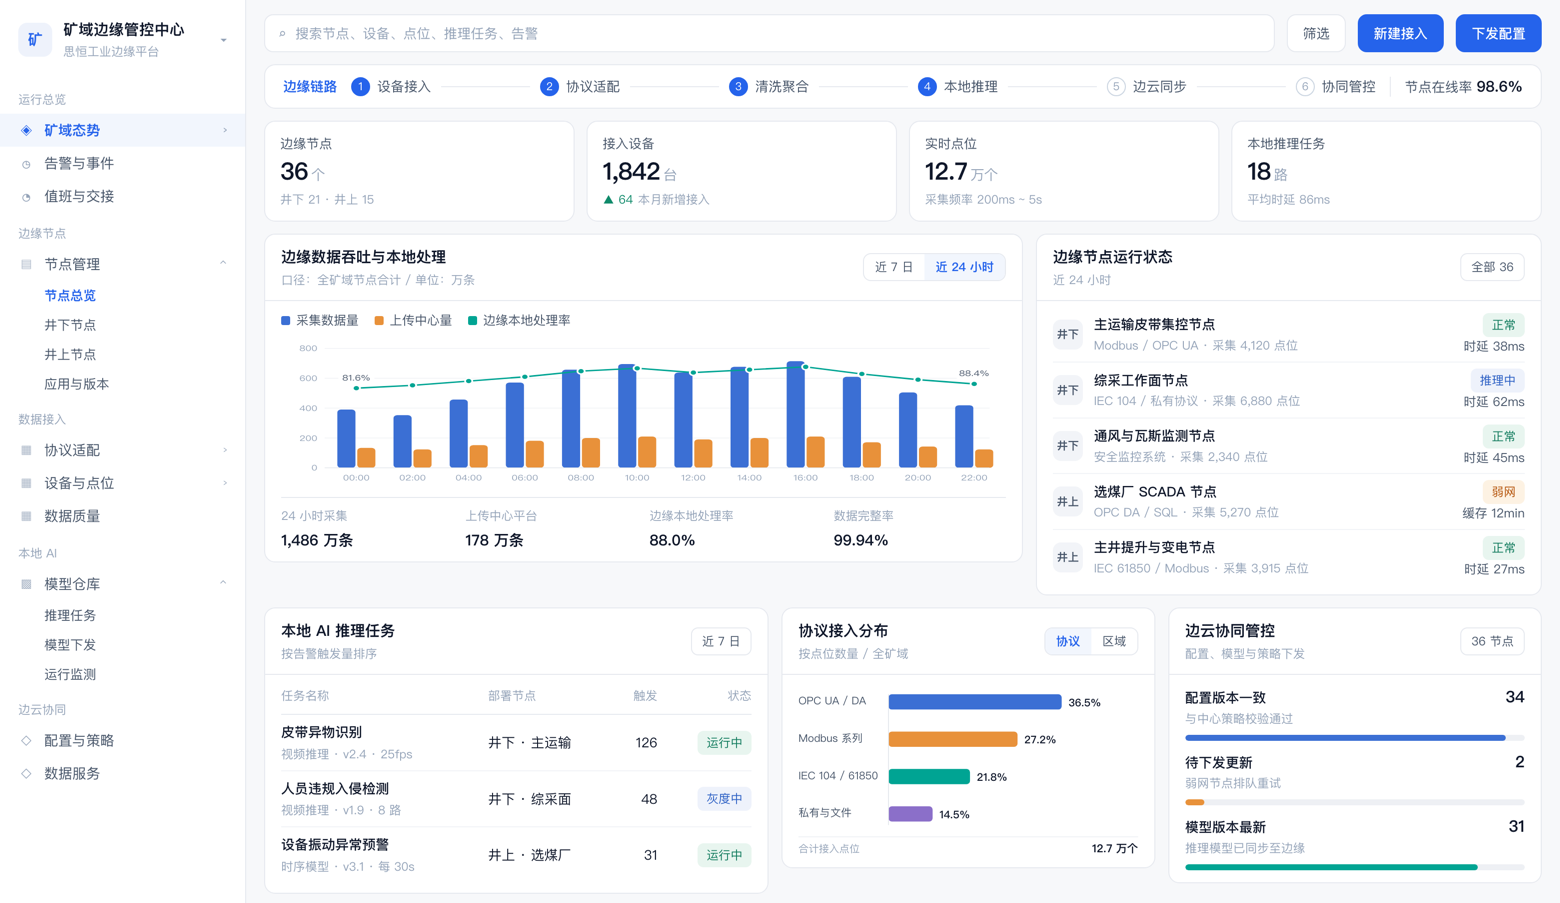Click 井上 badge of 主井提升与变电节点
The image size is (1560, 903).
tap(1068, 557)
